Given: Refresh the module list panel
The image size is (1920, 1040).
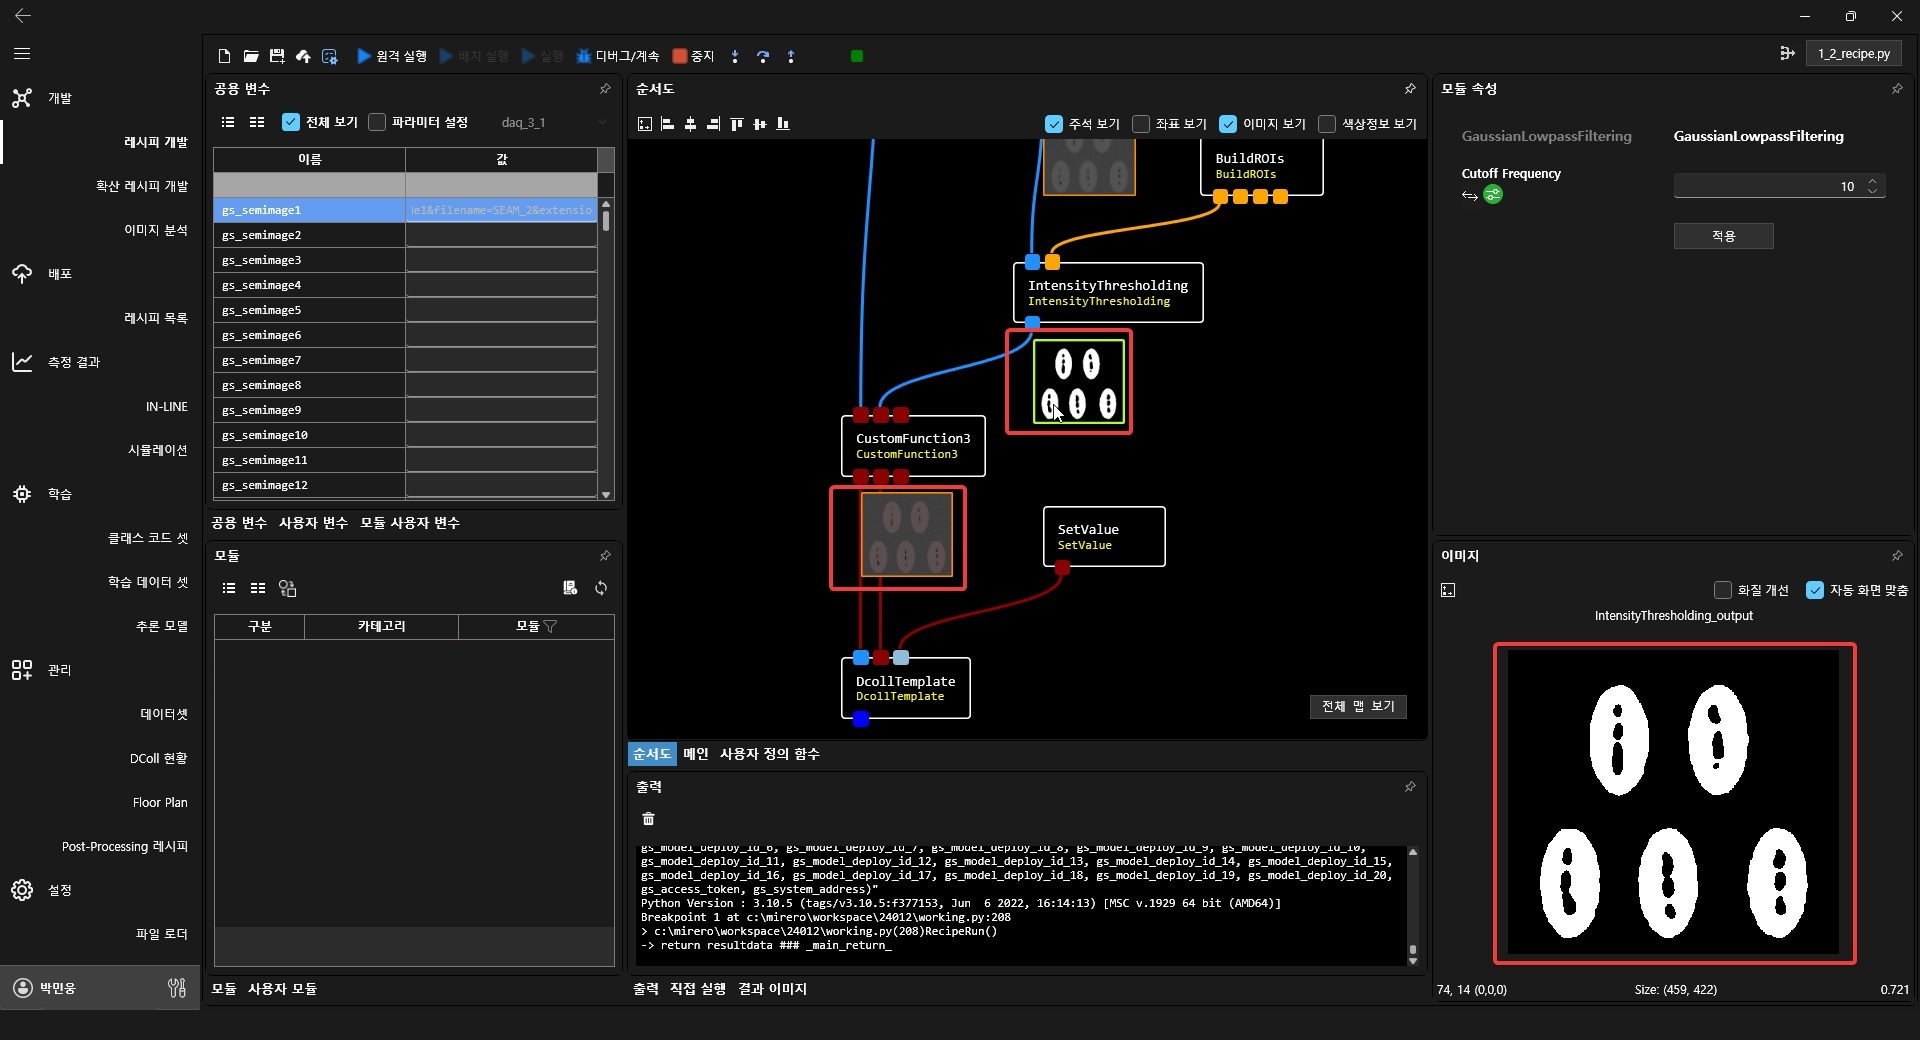Looking at the screenshot, I should coord(601,588).
